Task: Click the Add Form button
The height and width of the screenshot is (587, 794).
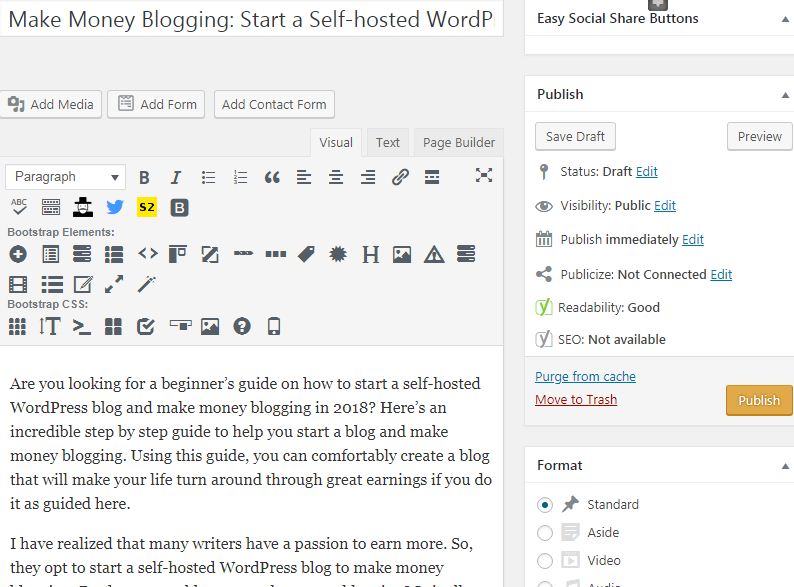Action: coord(156,104)
